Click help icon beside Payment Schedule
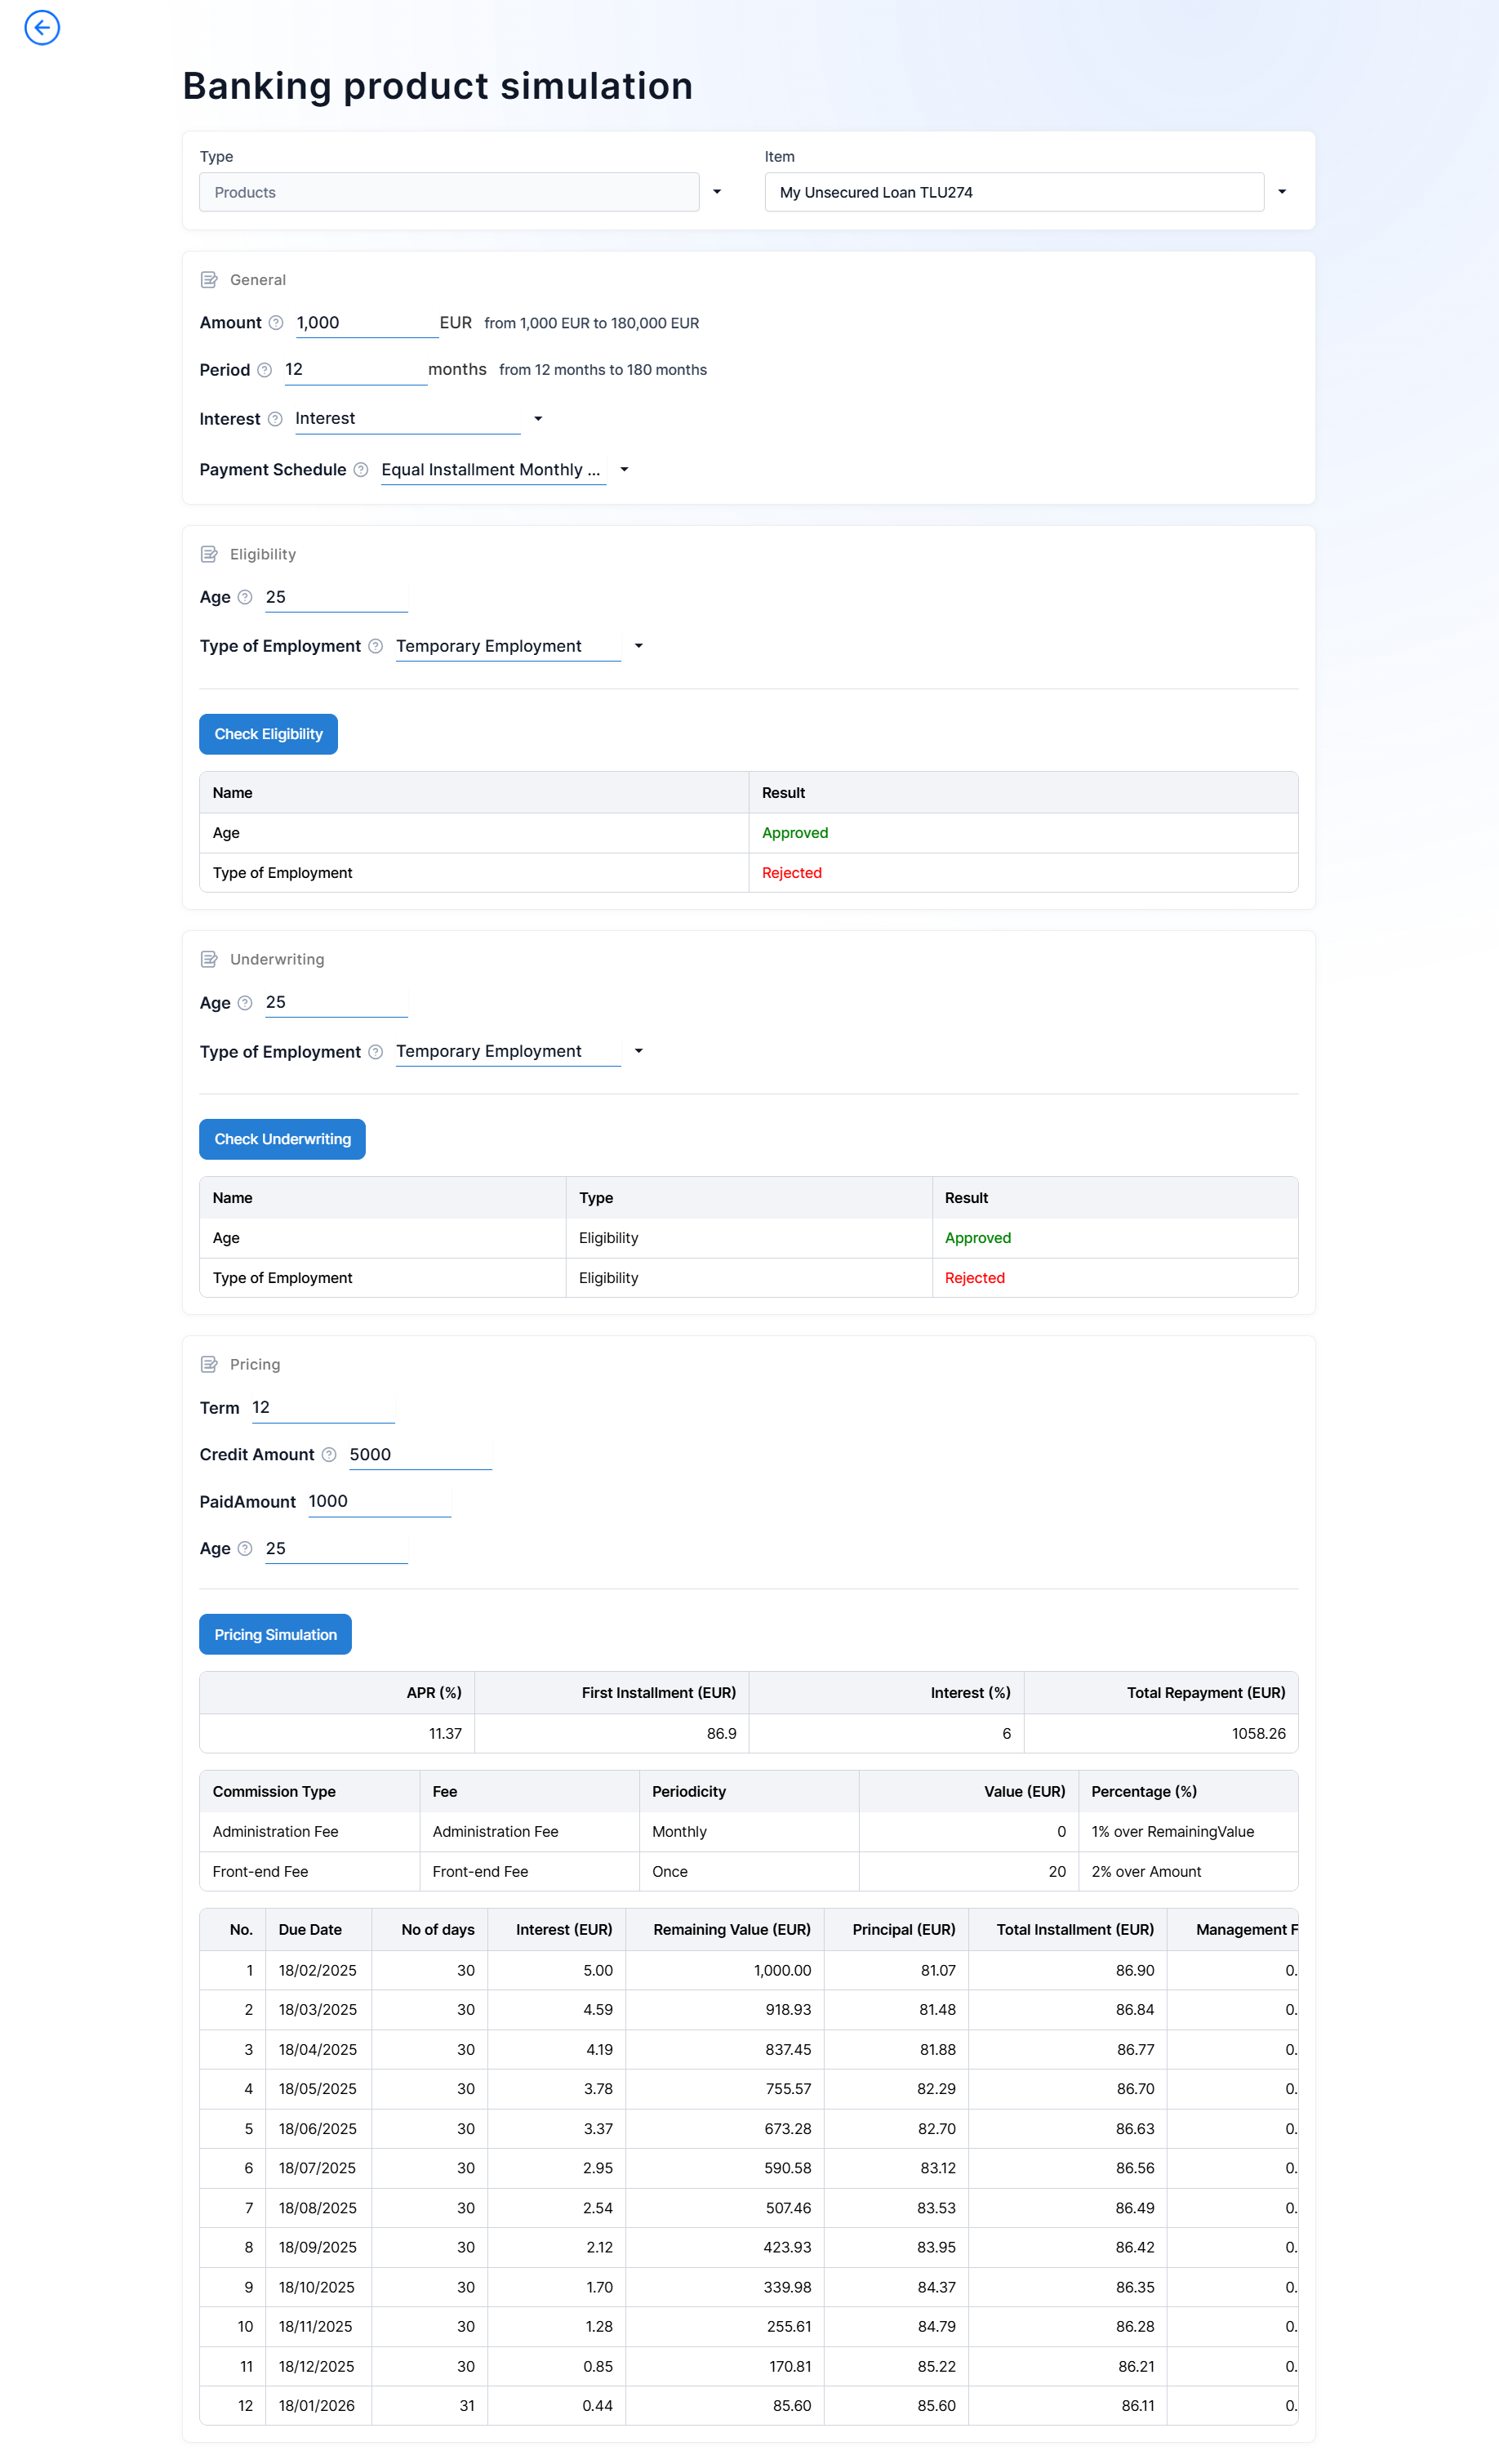This screenshot has height=2464, width=1499. pos(361,470)
